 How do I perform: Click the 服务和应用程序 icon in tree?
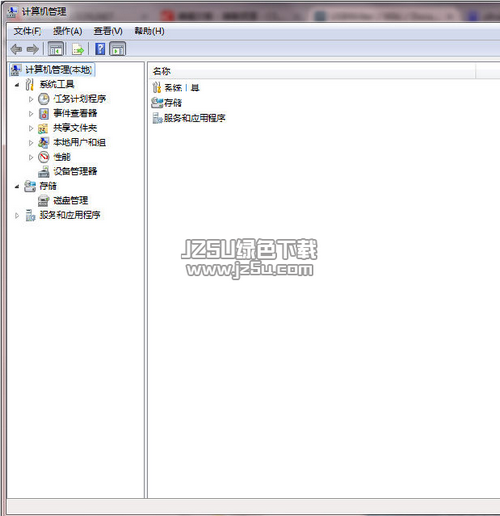pos(30,215)
